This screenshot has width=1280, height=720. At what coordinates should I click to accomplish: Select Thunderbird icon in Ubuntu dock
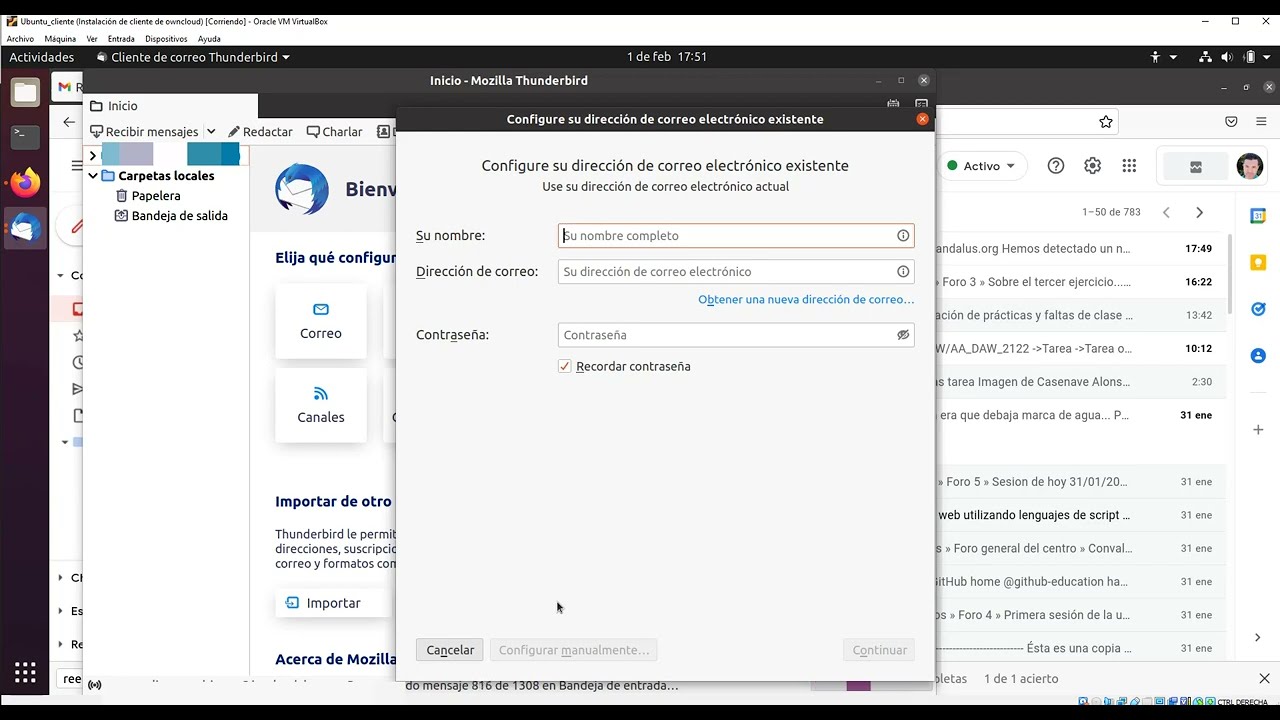(25, 228)
